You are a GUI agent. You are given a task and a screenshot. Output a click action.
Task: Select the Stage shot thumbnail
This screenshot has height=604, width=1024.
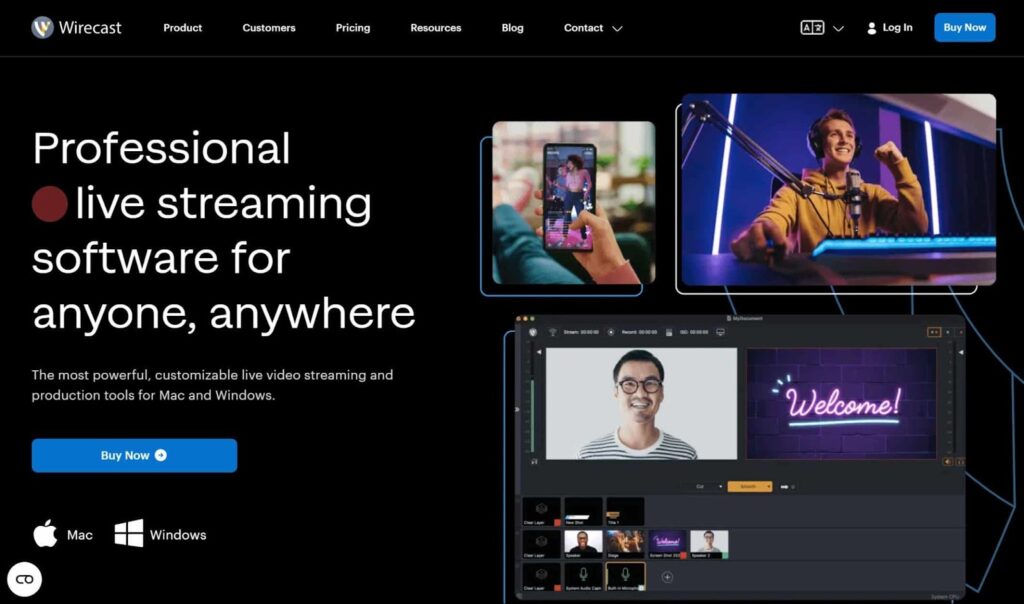[x=625, y=544]
